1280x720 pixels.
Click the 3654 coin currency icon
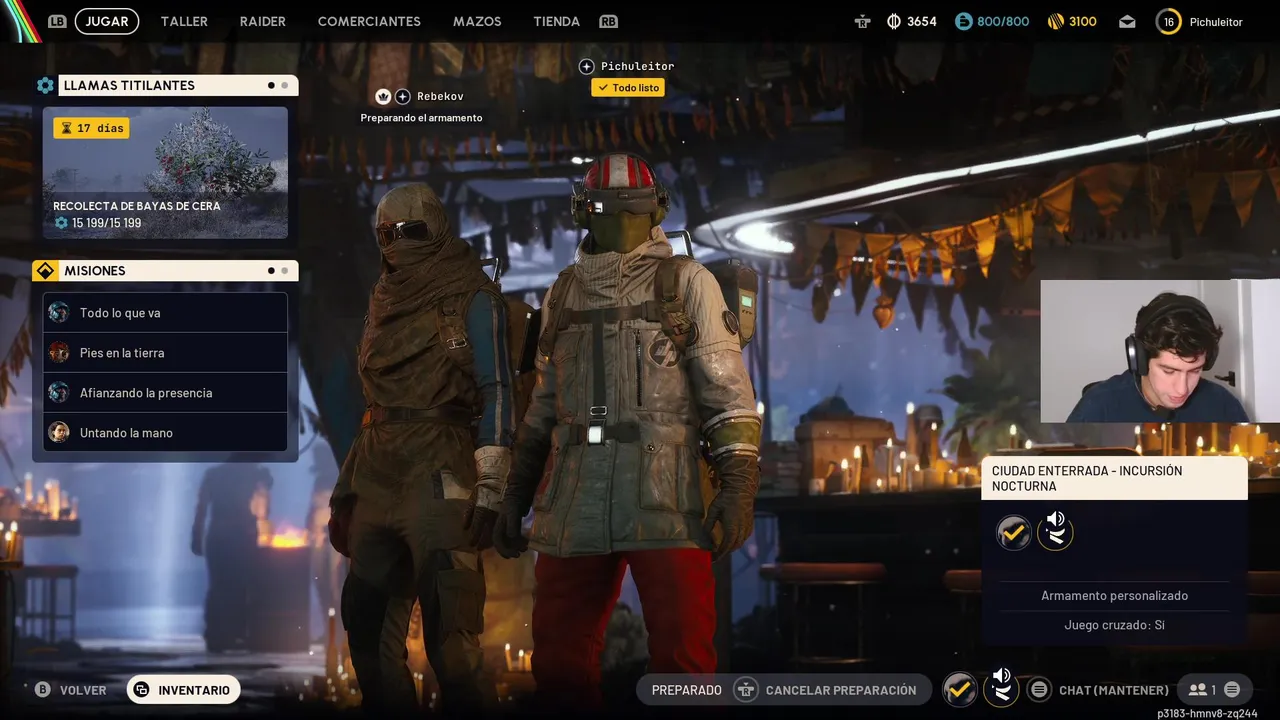(894, 21)
